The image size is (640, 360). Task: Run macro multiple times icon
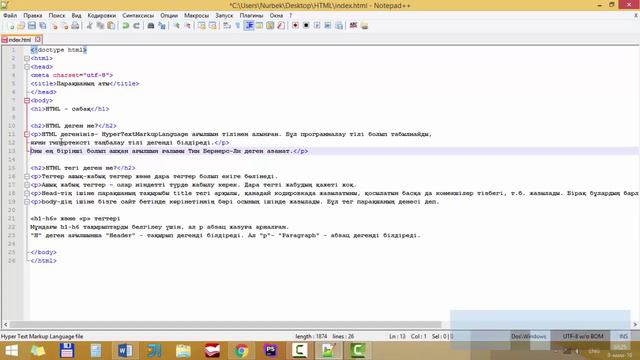tap(328, 26)
